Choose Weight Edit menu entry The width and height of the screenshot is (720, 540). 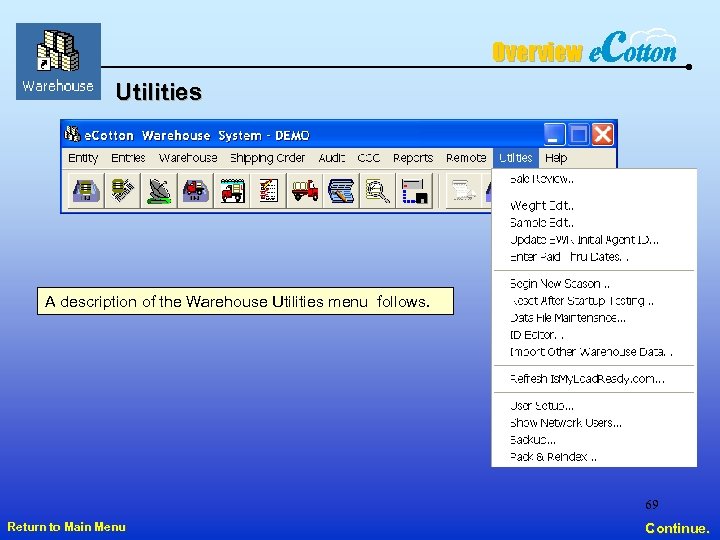[x=542, y=206]
